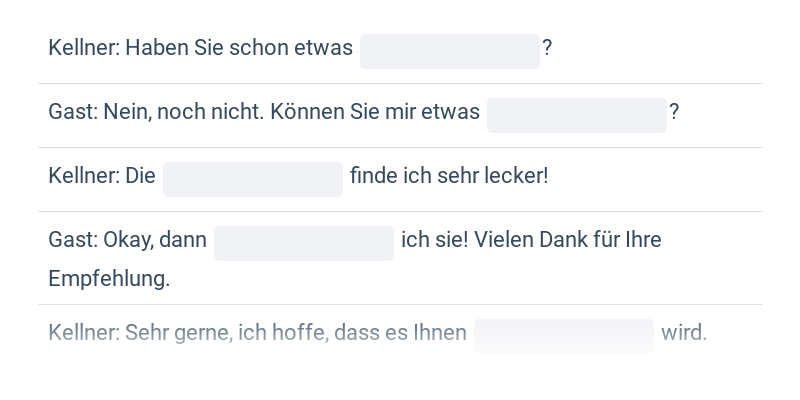The width and height of the screenshot is (800, 400).
Task: Click the blank after "Haben Sie schon etwas"
Action: point(449,51)
